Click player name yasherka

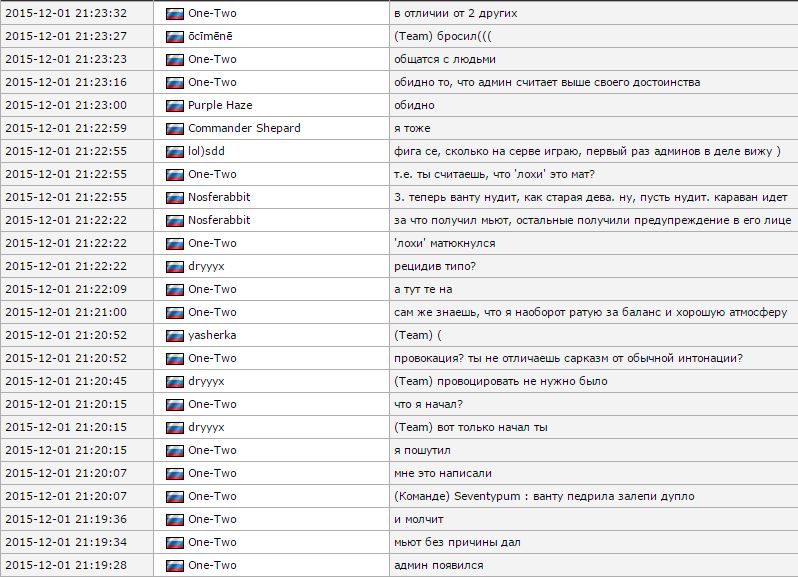[x=212, y=335]
